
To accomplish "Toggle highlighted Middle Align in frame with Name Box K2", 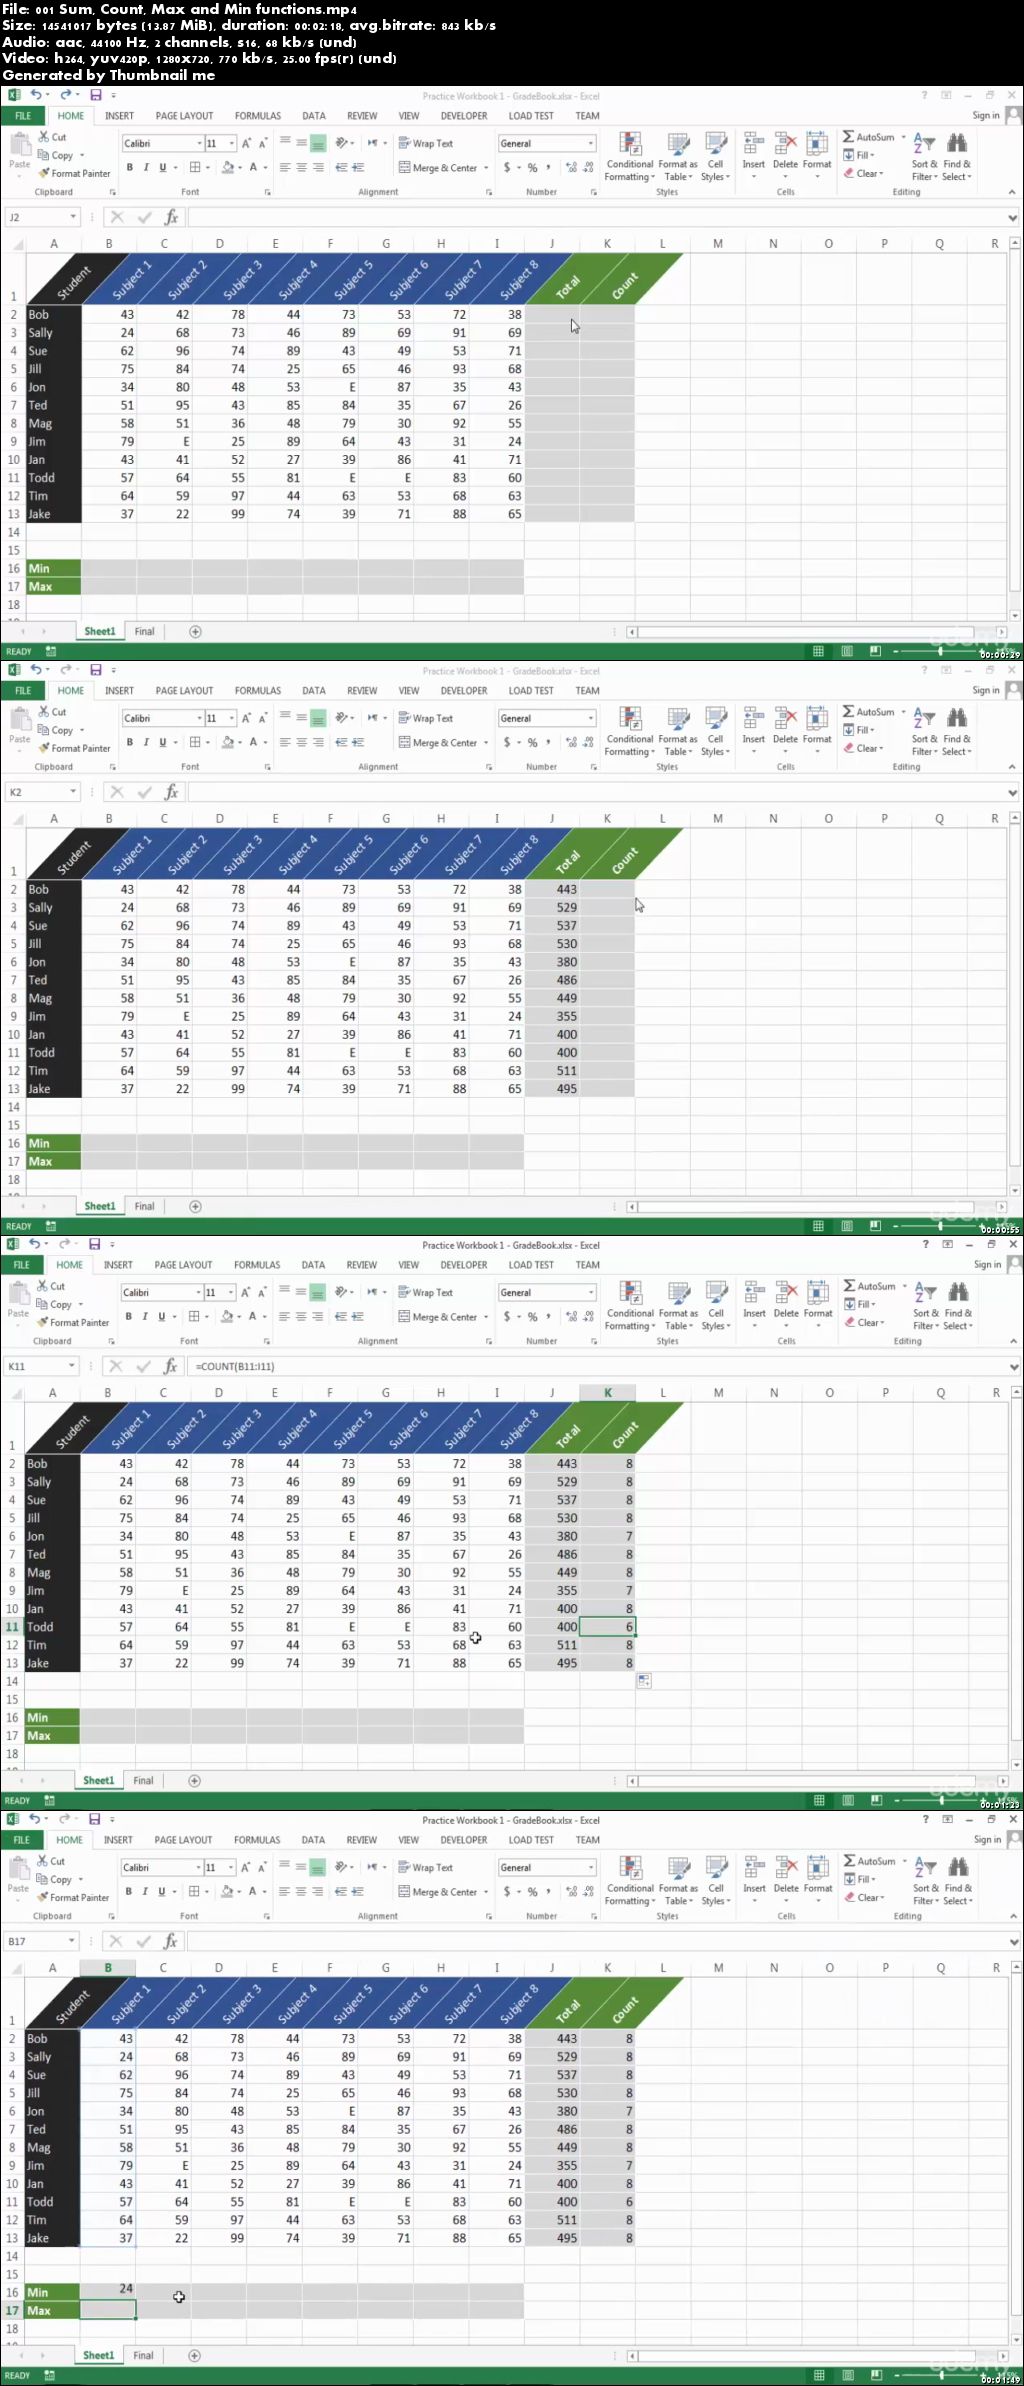I will tap(318, 718).
